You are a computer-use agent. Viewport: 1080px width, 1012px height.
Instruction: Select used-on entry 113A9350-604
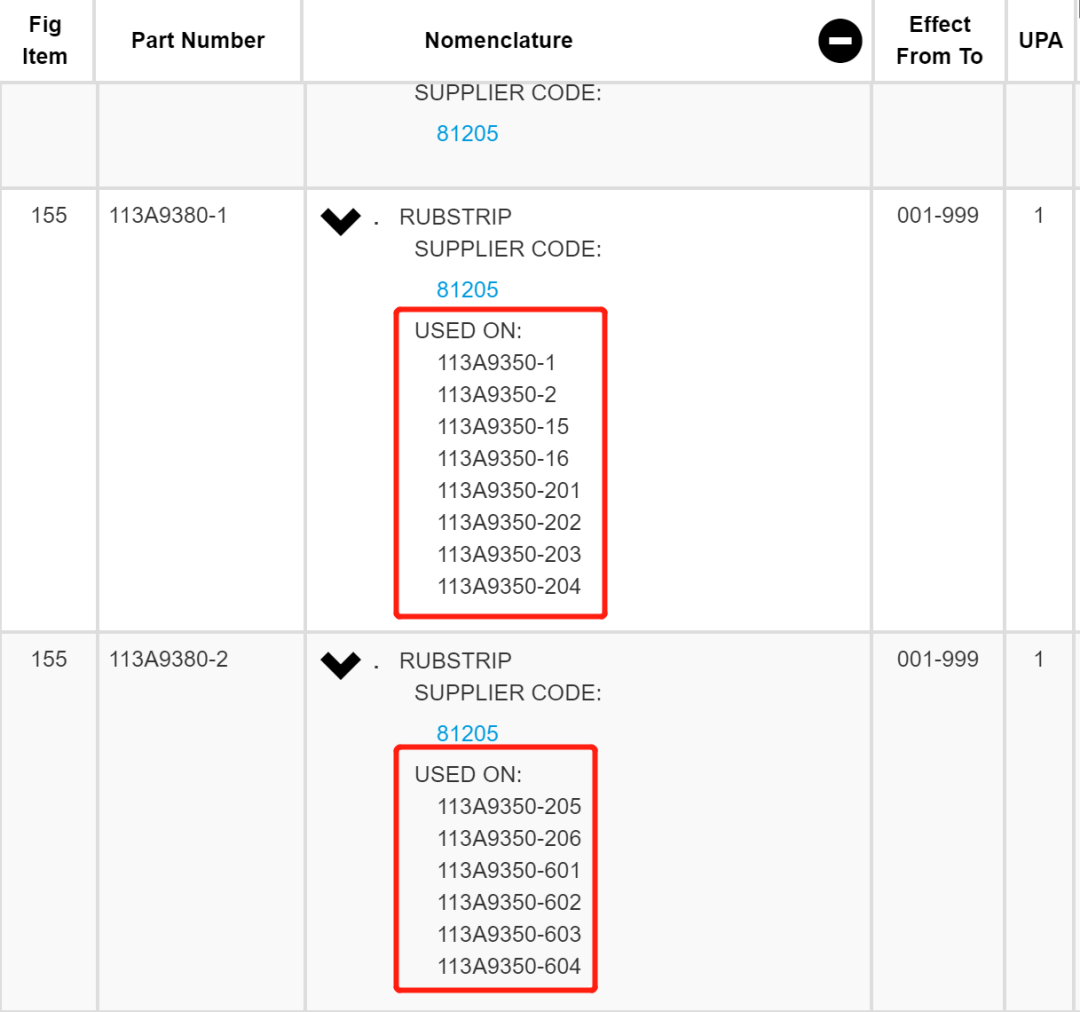[509, 966]
